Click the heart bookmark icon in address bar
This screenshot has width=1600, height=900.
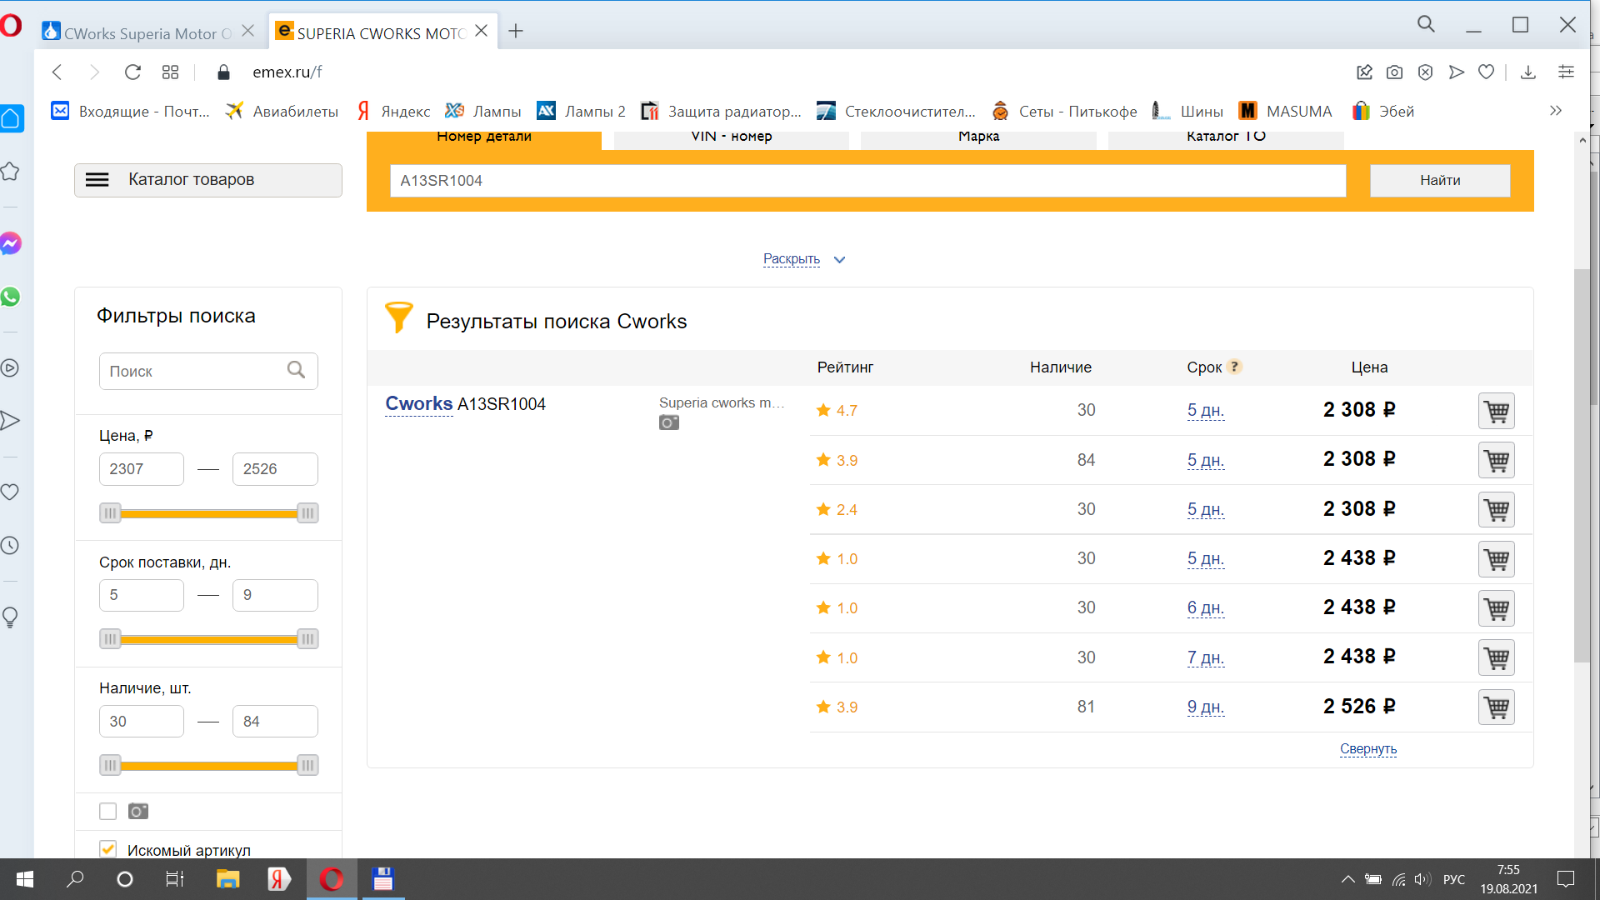pyautogui.click(x=1486, y=72)
